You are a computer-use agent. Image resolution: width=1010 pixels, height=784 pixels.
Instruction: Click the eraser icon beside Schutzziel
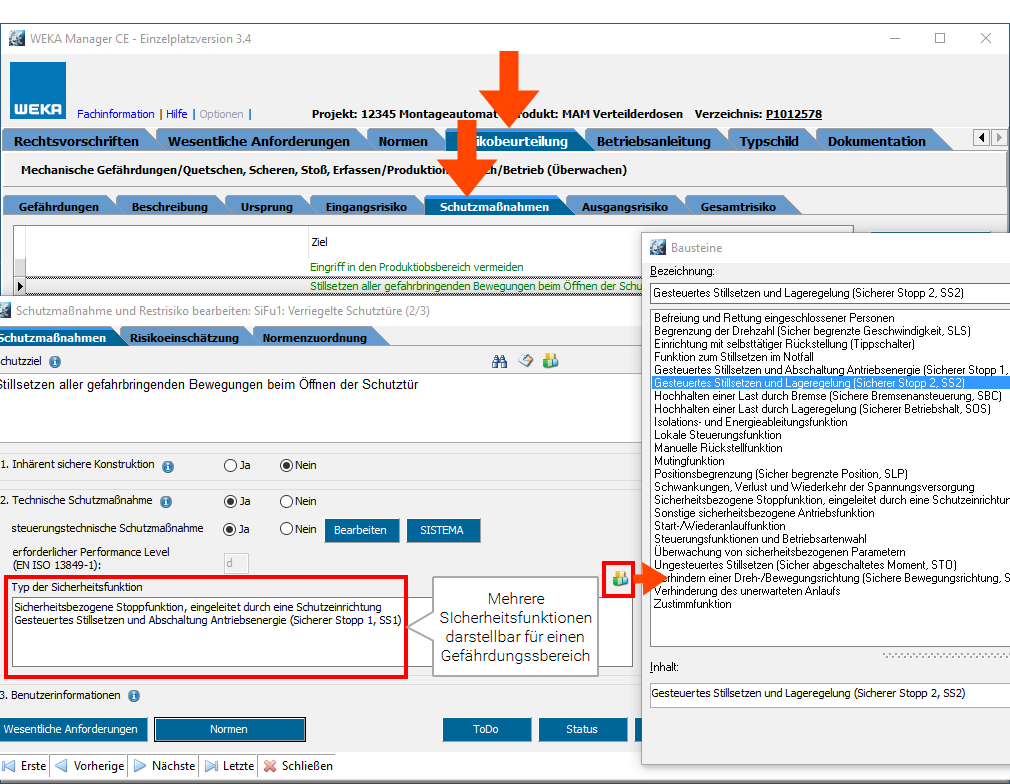pyautogui.click(x=525, y=361)
